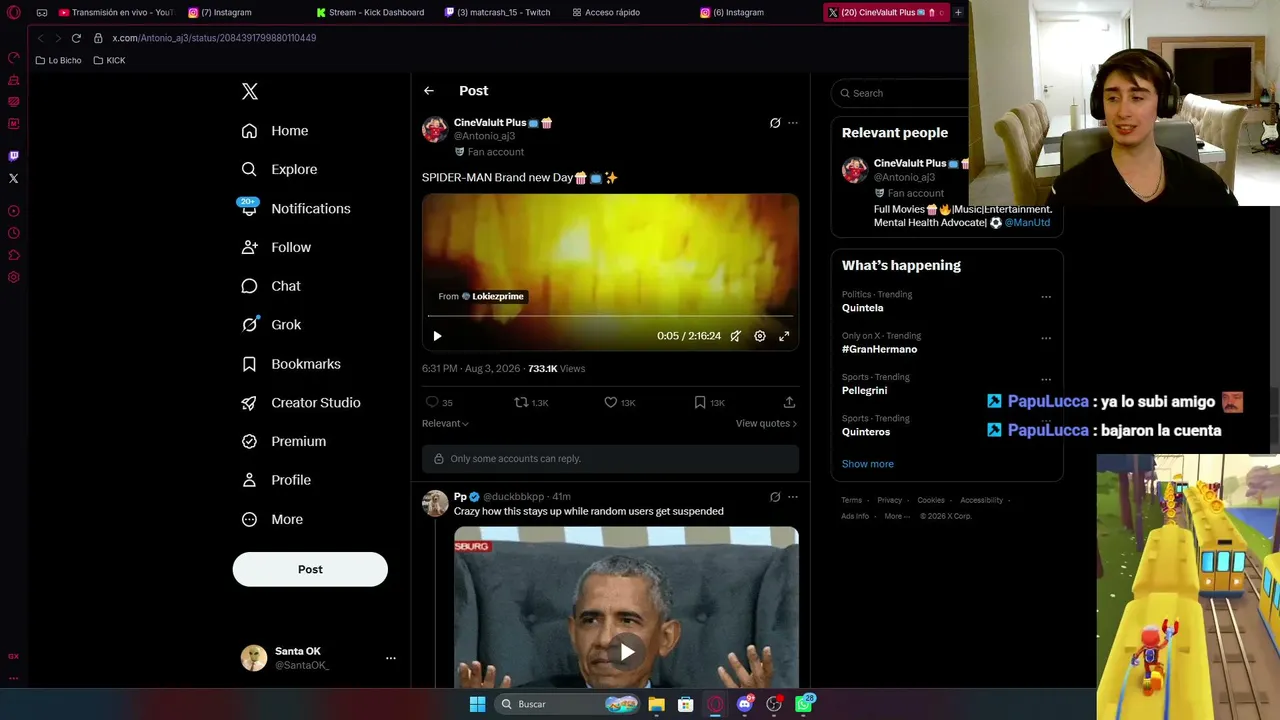Open more options on the CineVault Plus post

(x=793, y=123)
